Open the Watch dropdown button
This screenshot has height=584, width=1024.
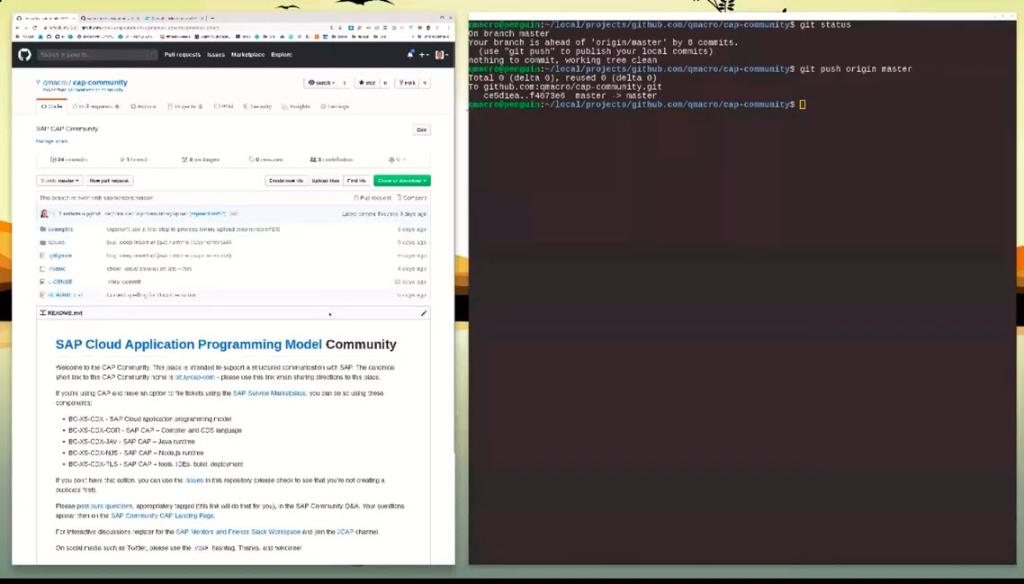pos(321,83)
